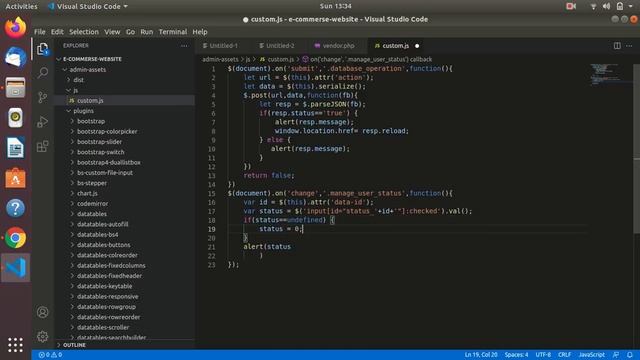Change JavaScript language mode

pyautogui.click(x=592, y=355)
